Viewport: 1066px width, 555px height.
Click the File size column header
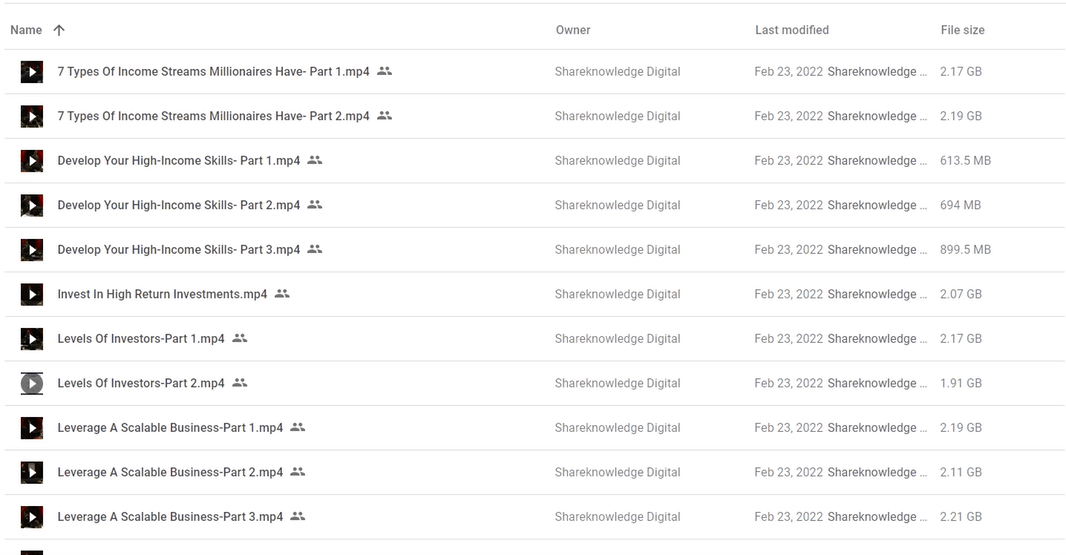[x=962, y=30]
